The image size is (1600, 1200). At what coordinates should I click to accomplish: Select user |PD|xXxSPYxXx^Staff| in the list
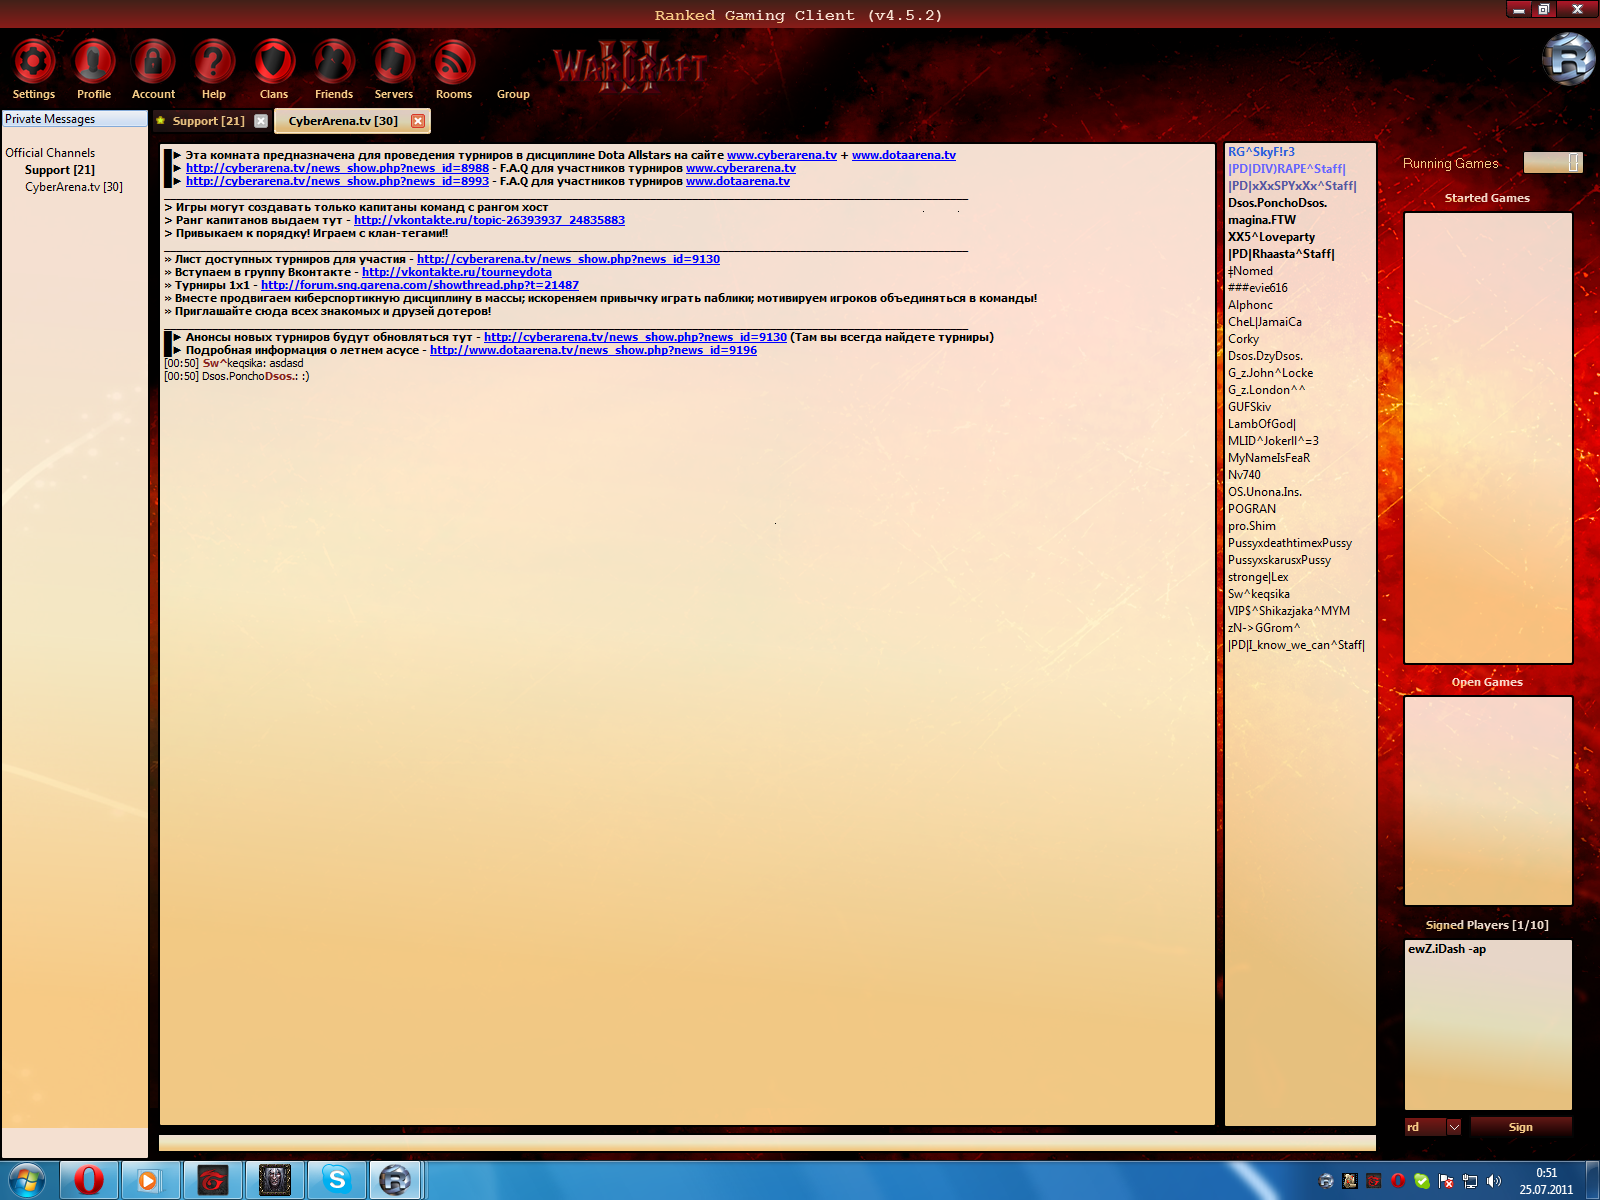click(x=1292, y=186)
